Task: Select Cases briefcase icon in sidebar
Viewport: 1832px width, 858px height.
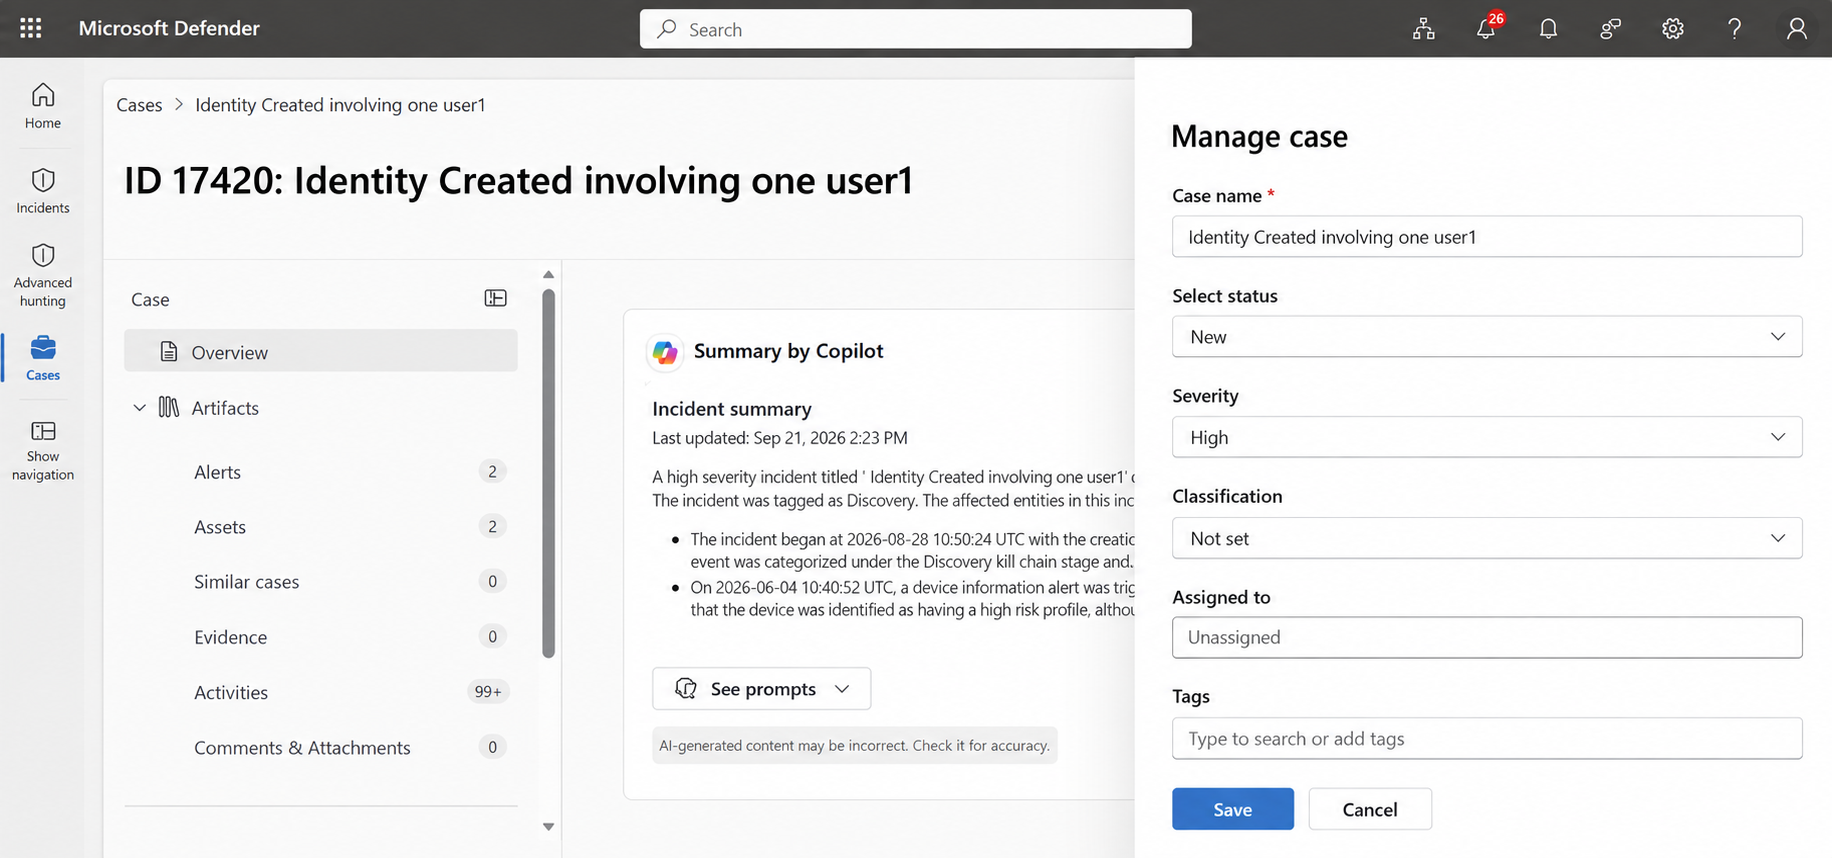Action: [x=43, y=347]
